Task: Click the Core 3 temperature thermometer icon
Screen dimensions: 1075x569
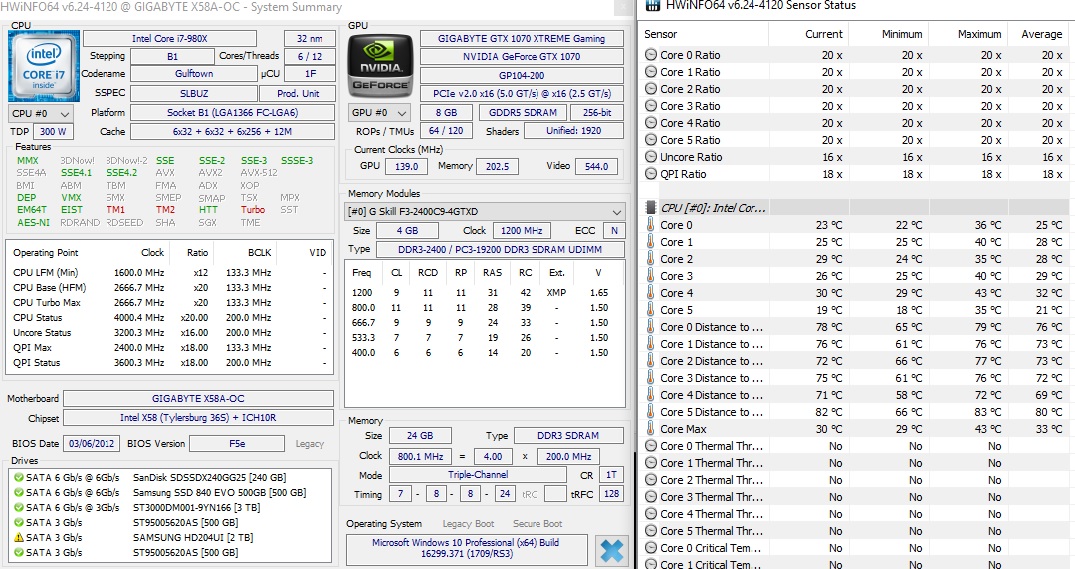Action: (x=651, y=276)
